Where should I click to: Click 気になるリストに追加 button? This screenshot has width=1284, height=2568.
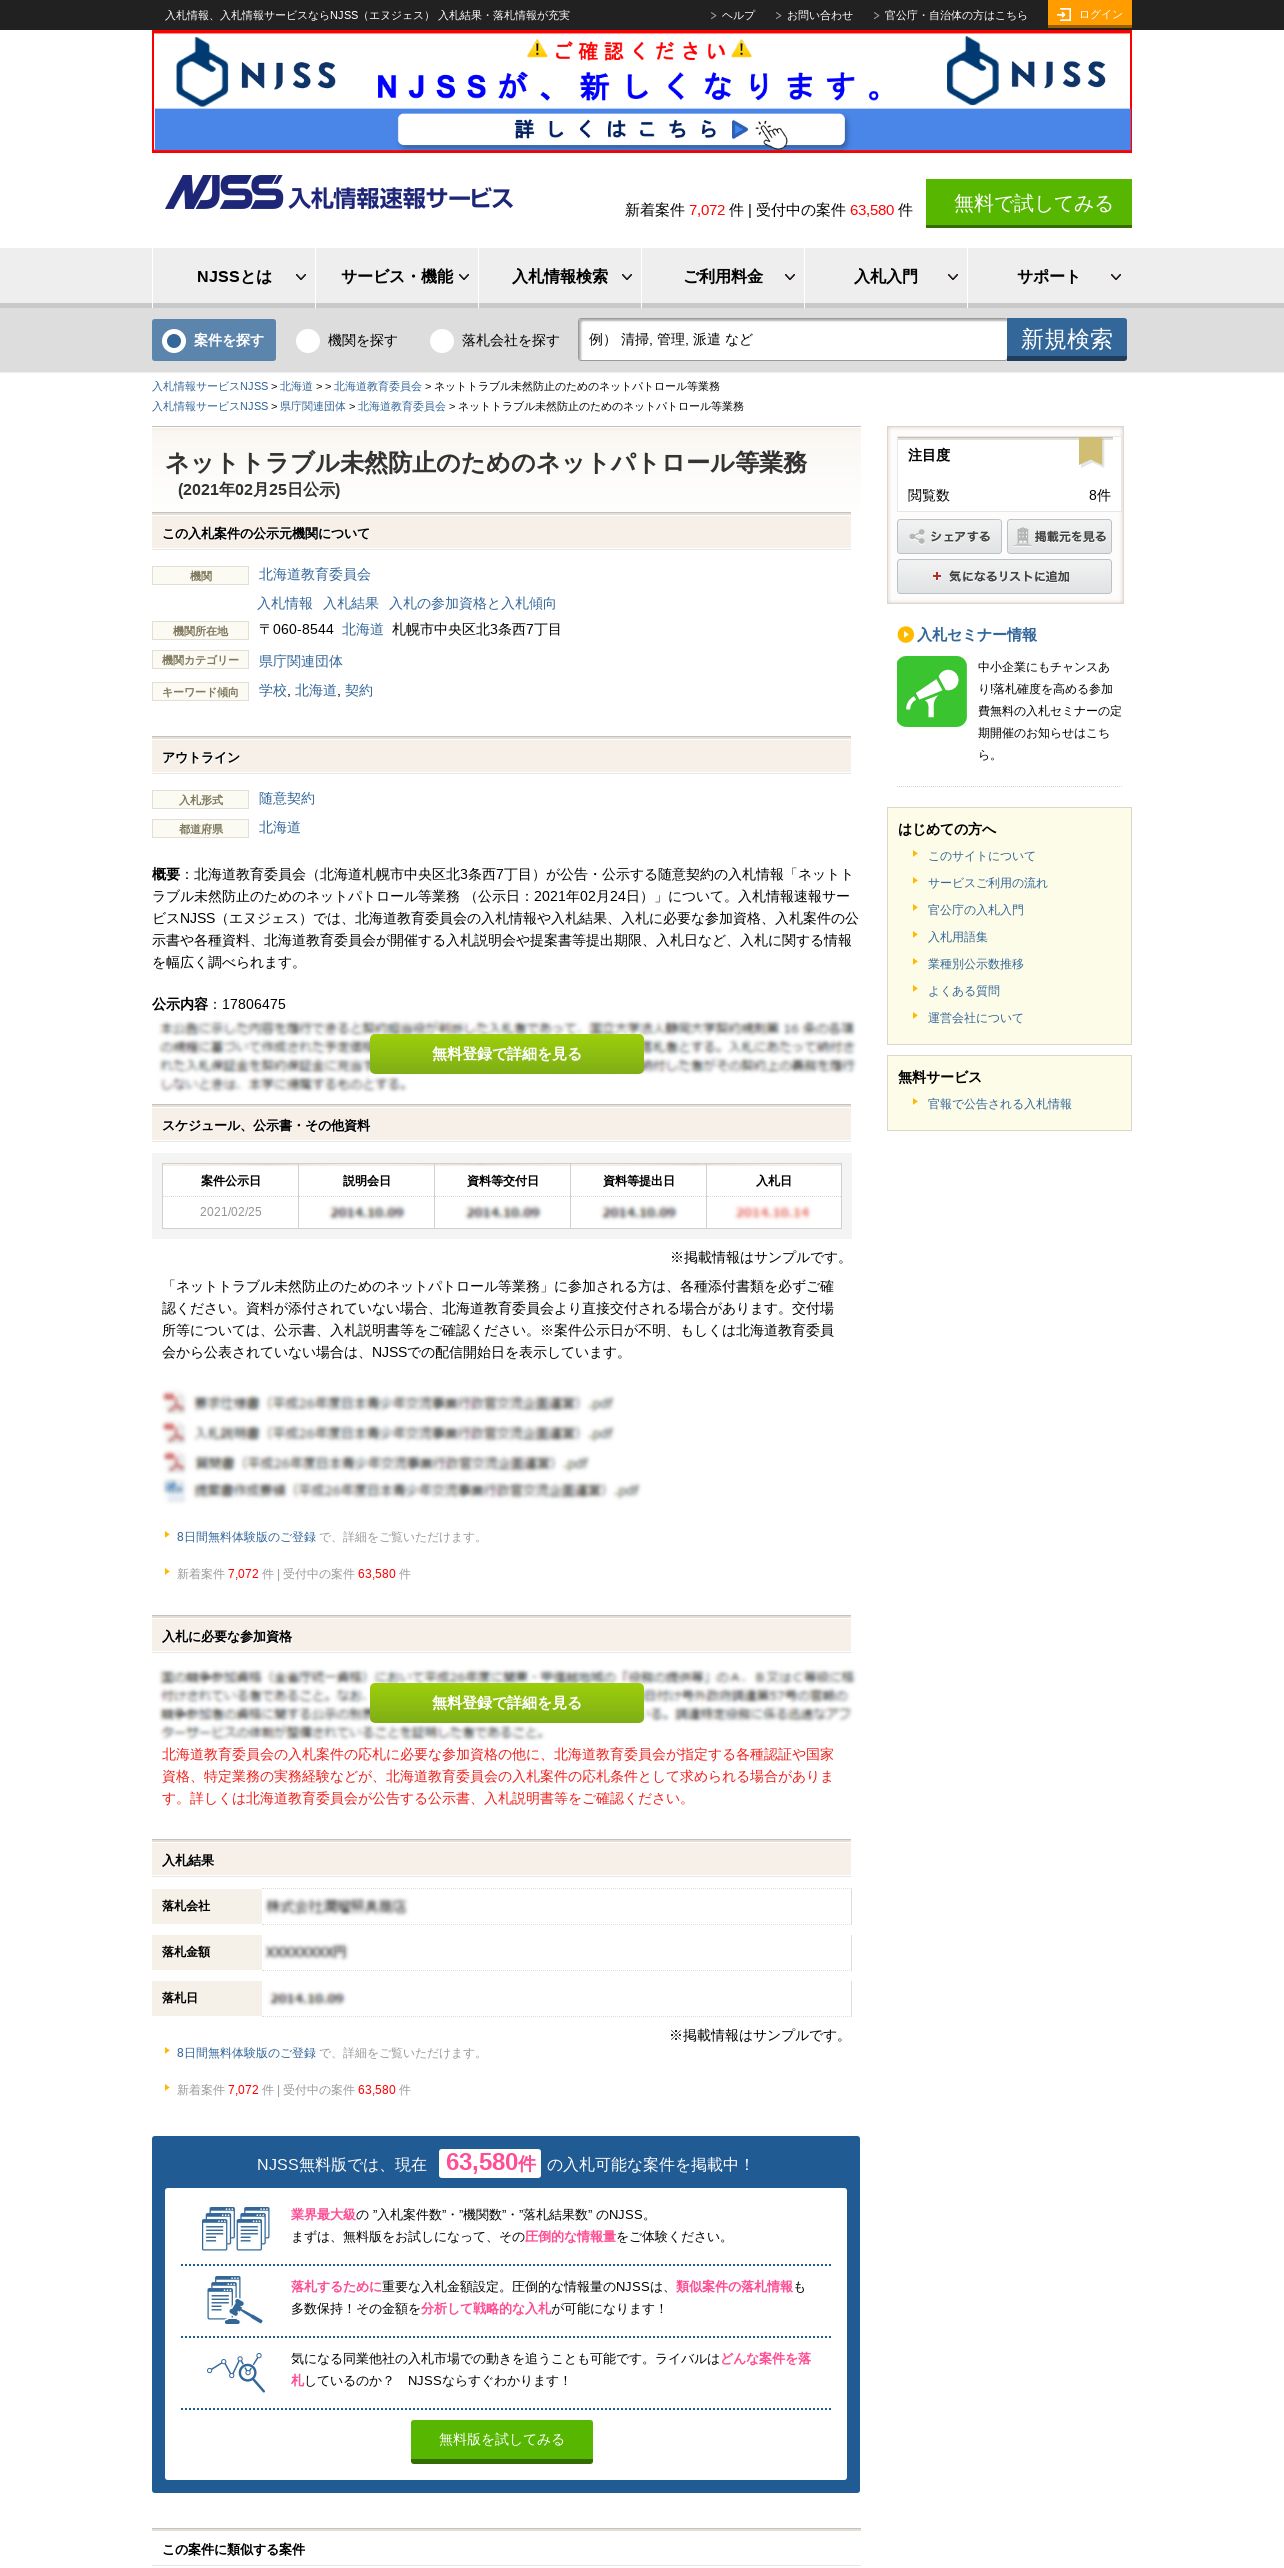click(x=1004, y=576)
